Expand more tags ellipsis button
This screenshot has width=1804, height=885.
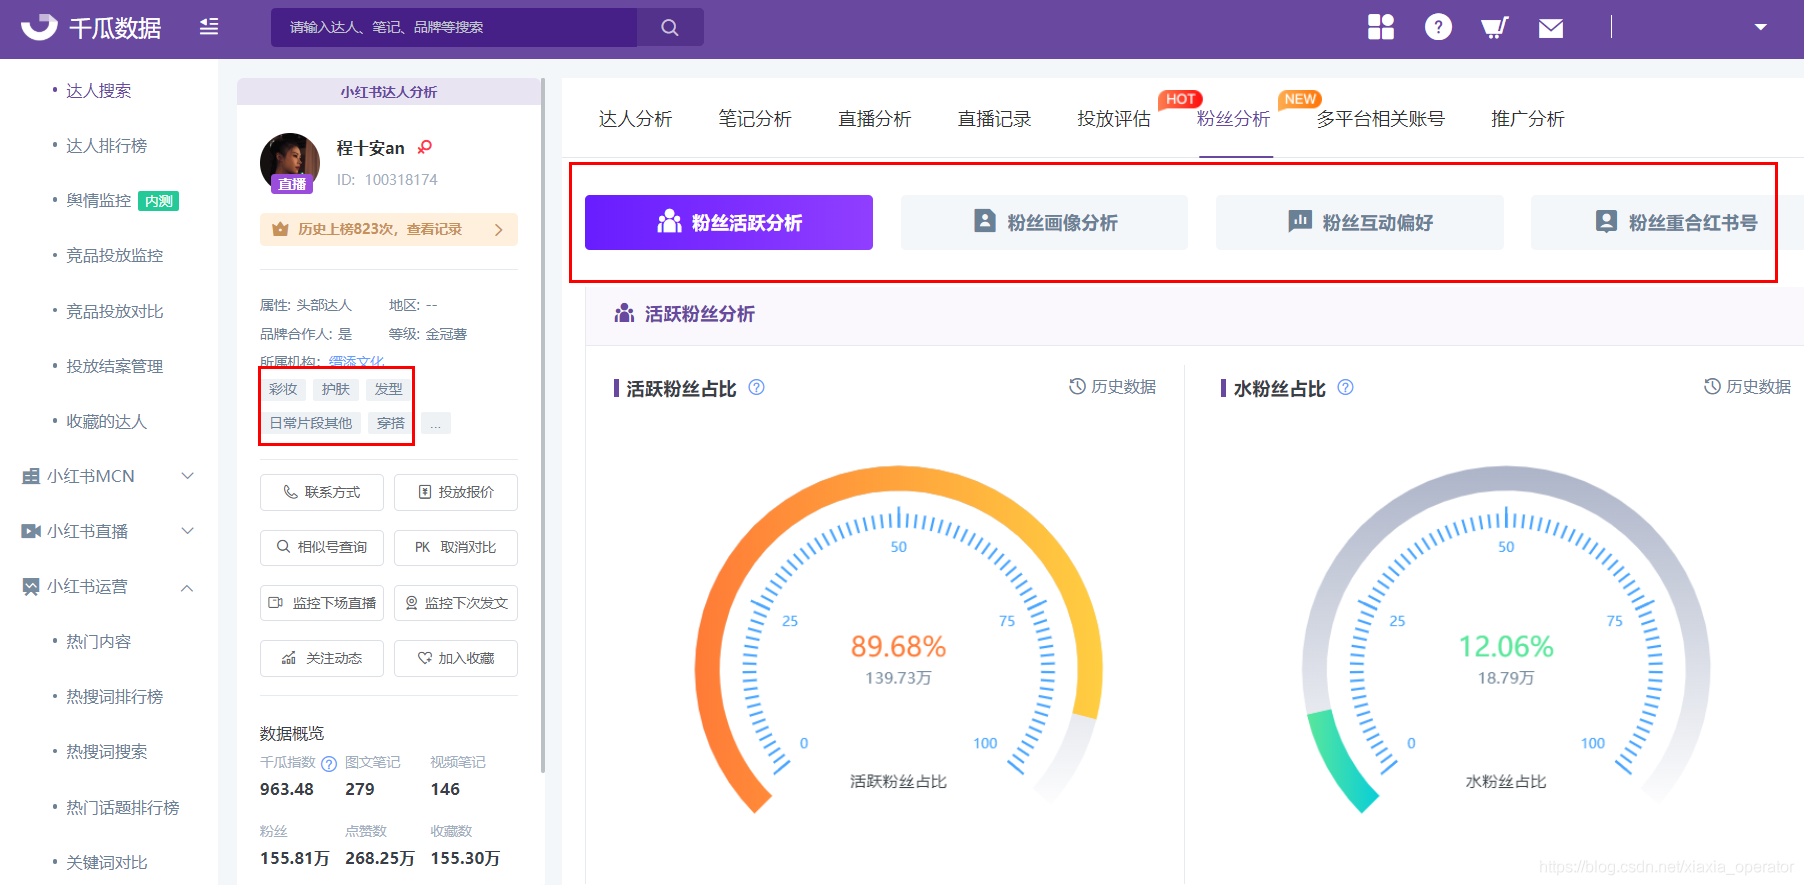435,423
